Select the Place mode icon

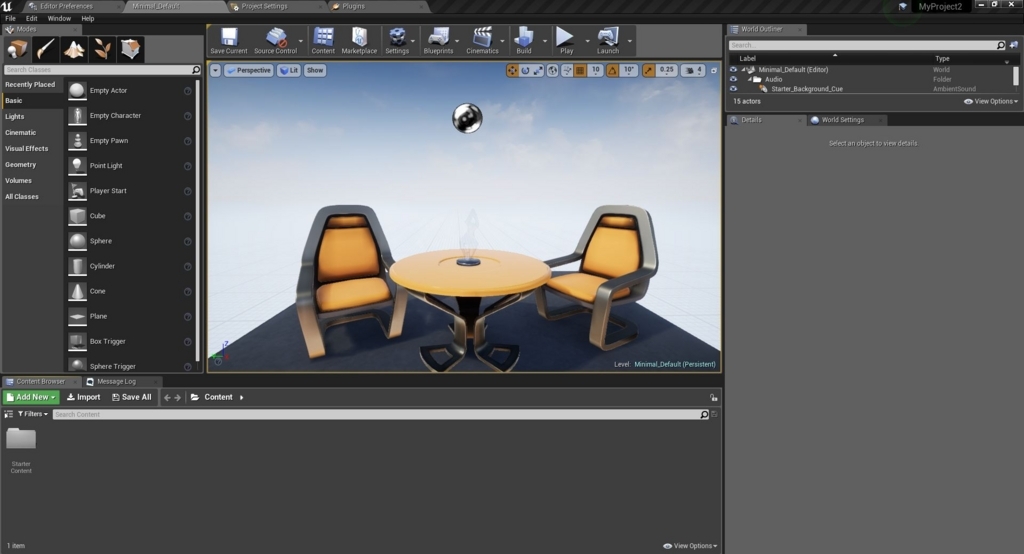(x=17, y=49)
